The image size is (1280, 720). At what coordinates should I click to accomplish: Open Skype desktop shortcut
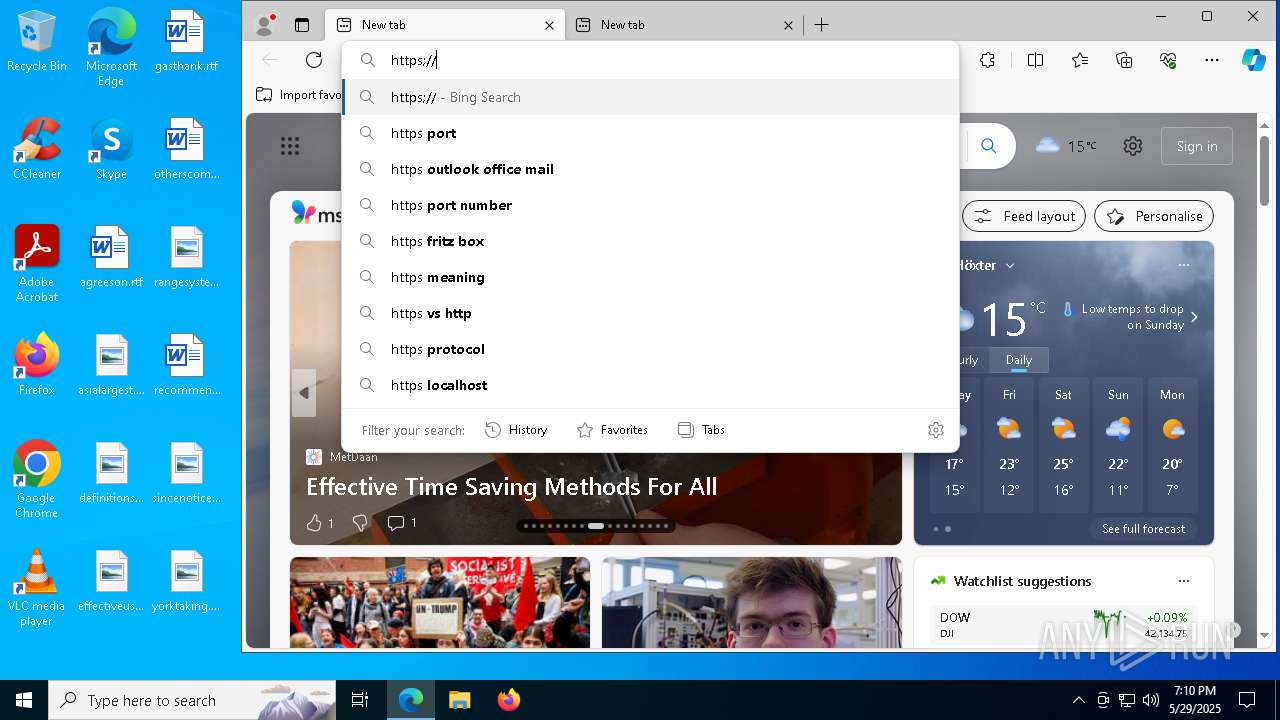(111, 148)
